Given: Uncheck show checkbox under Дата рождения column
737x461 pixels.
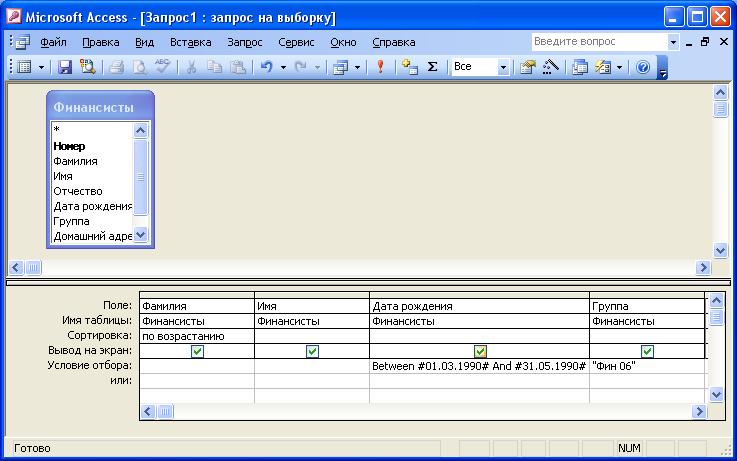Looking at the screenshot, I should tap(480, 351).
